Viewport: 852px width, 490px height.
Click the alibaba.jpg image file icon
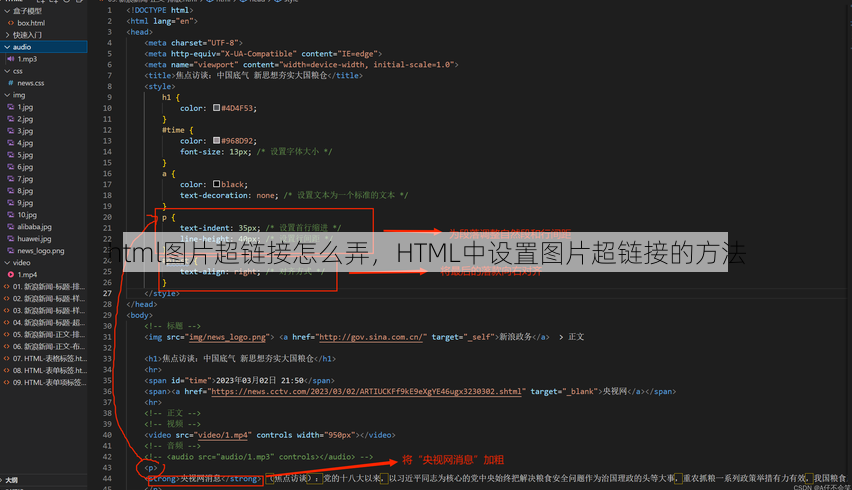[10, 227]
